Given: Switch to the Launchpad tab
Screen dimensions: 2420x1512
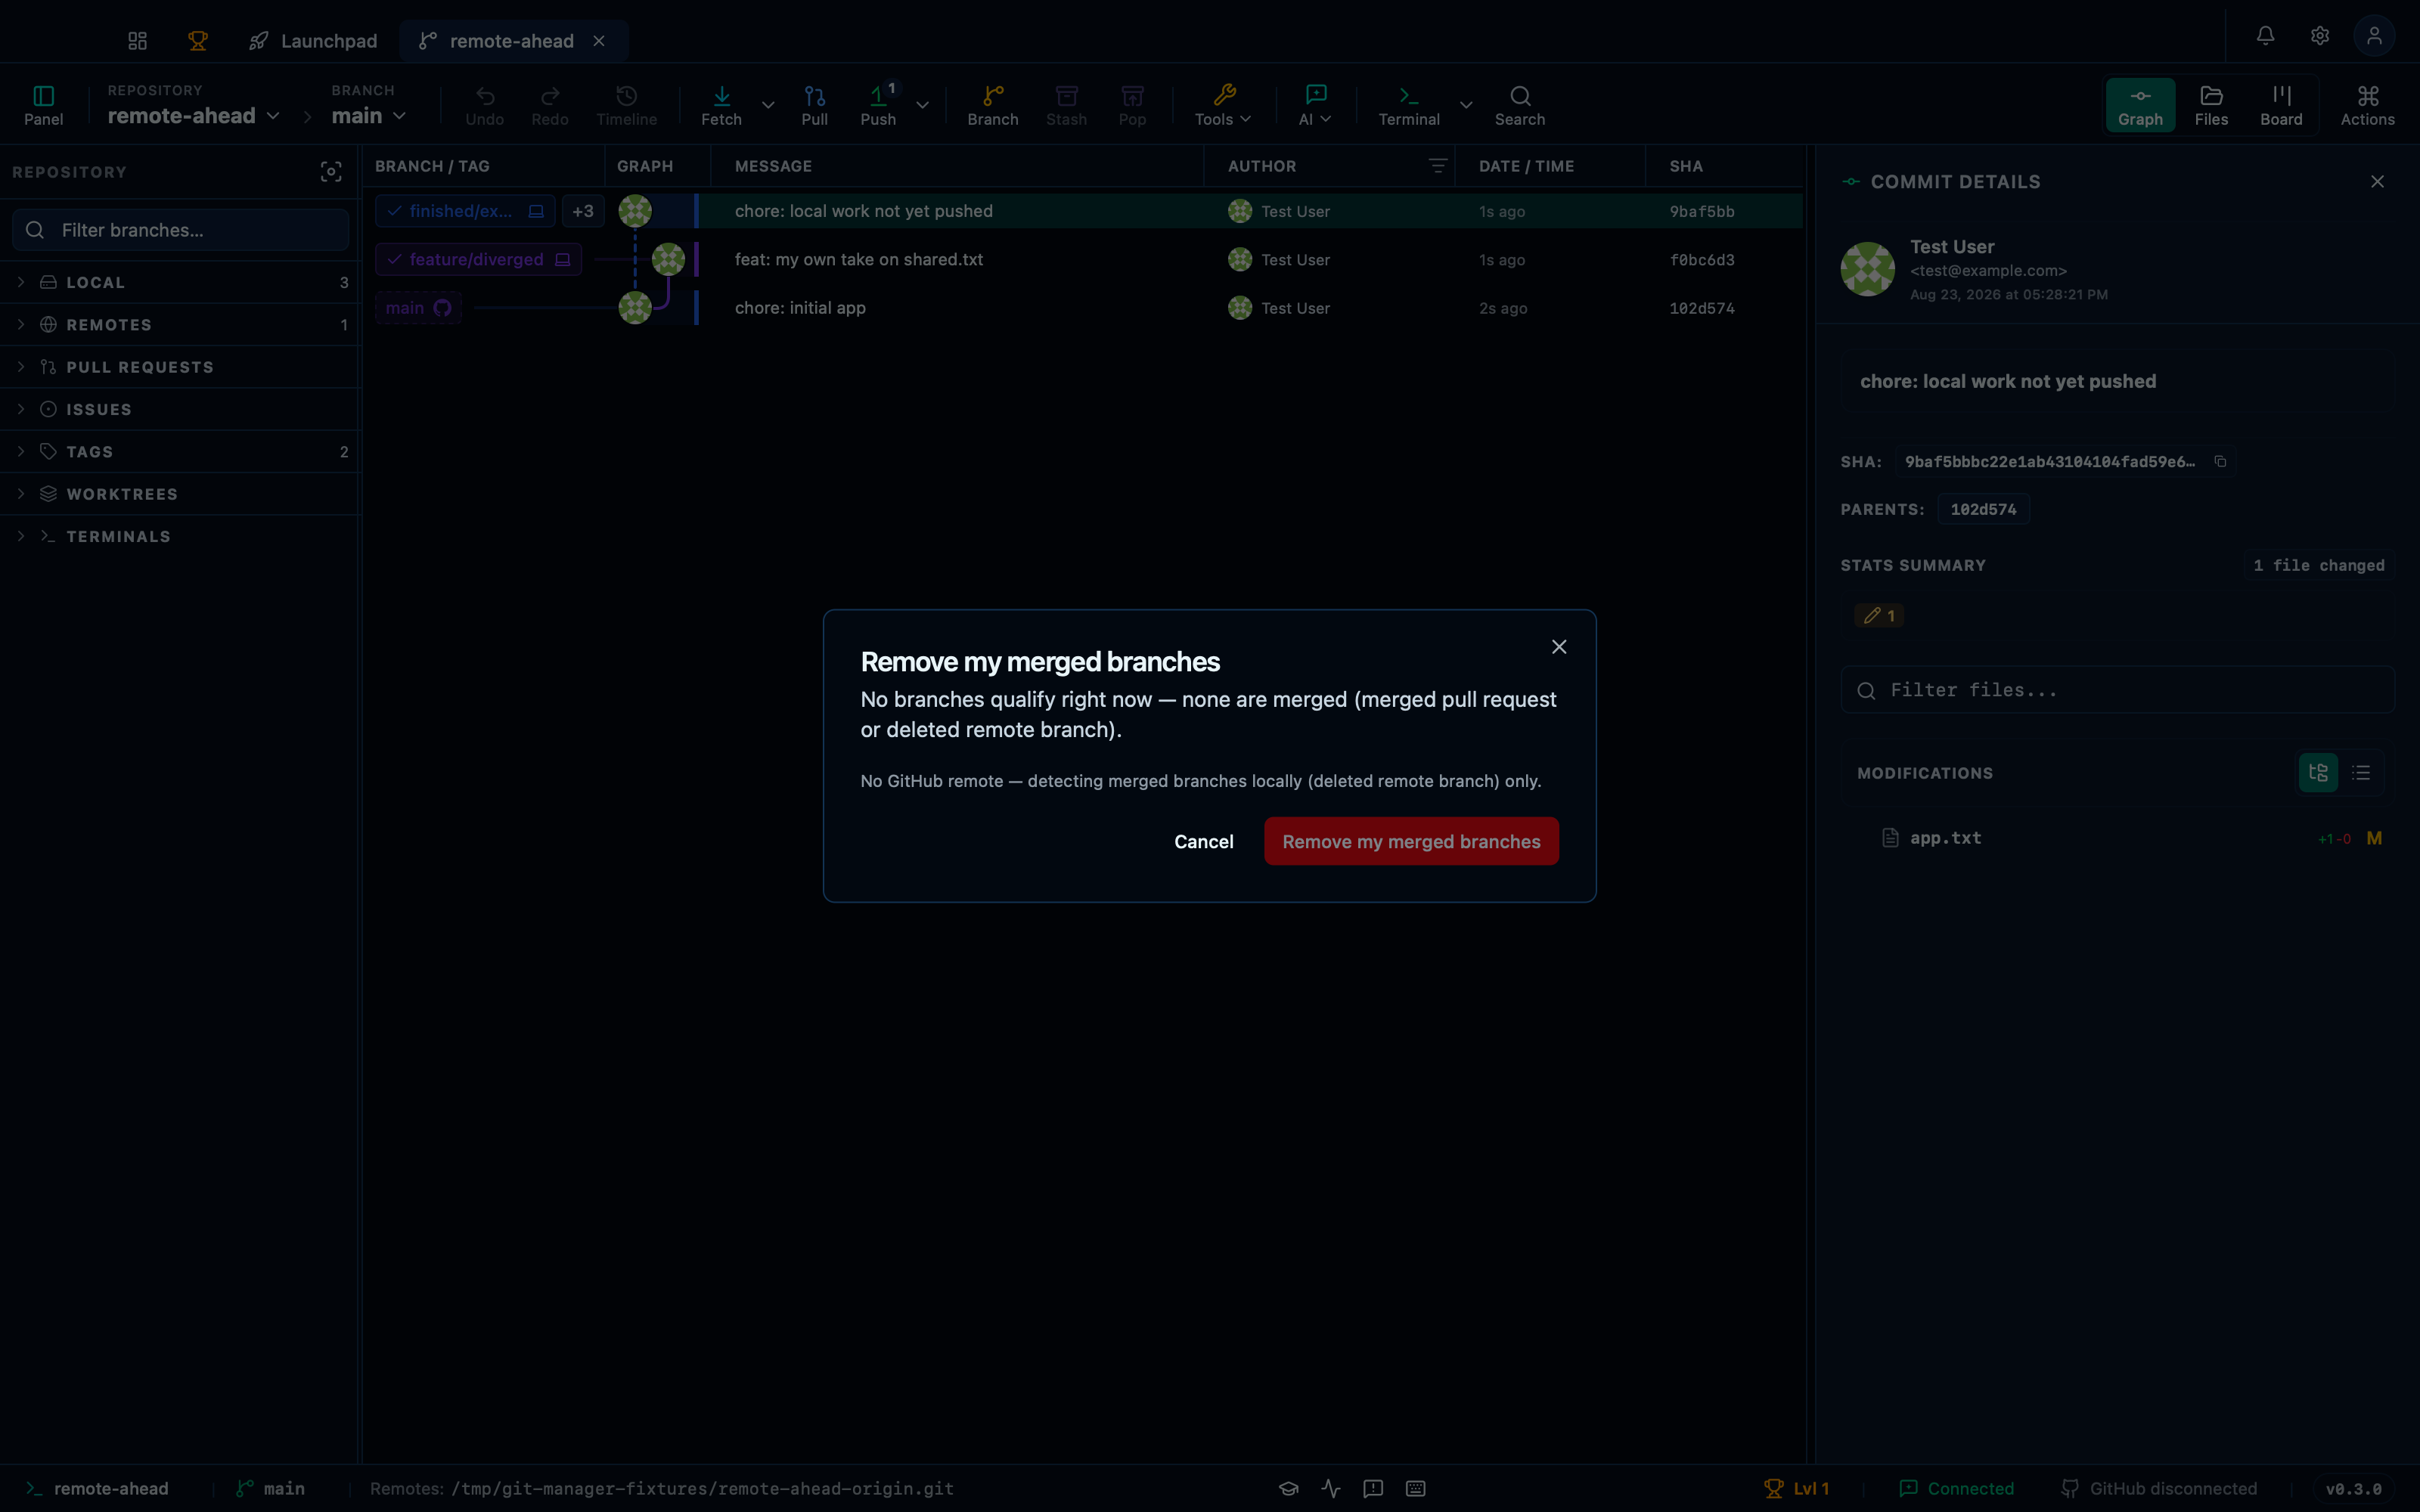Looking at the screenshot, I should coord(314,41).
